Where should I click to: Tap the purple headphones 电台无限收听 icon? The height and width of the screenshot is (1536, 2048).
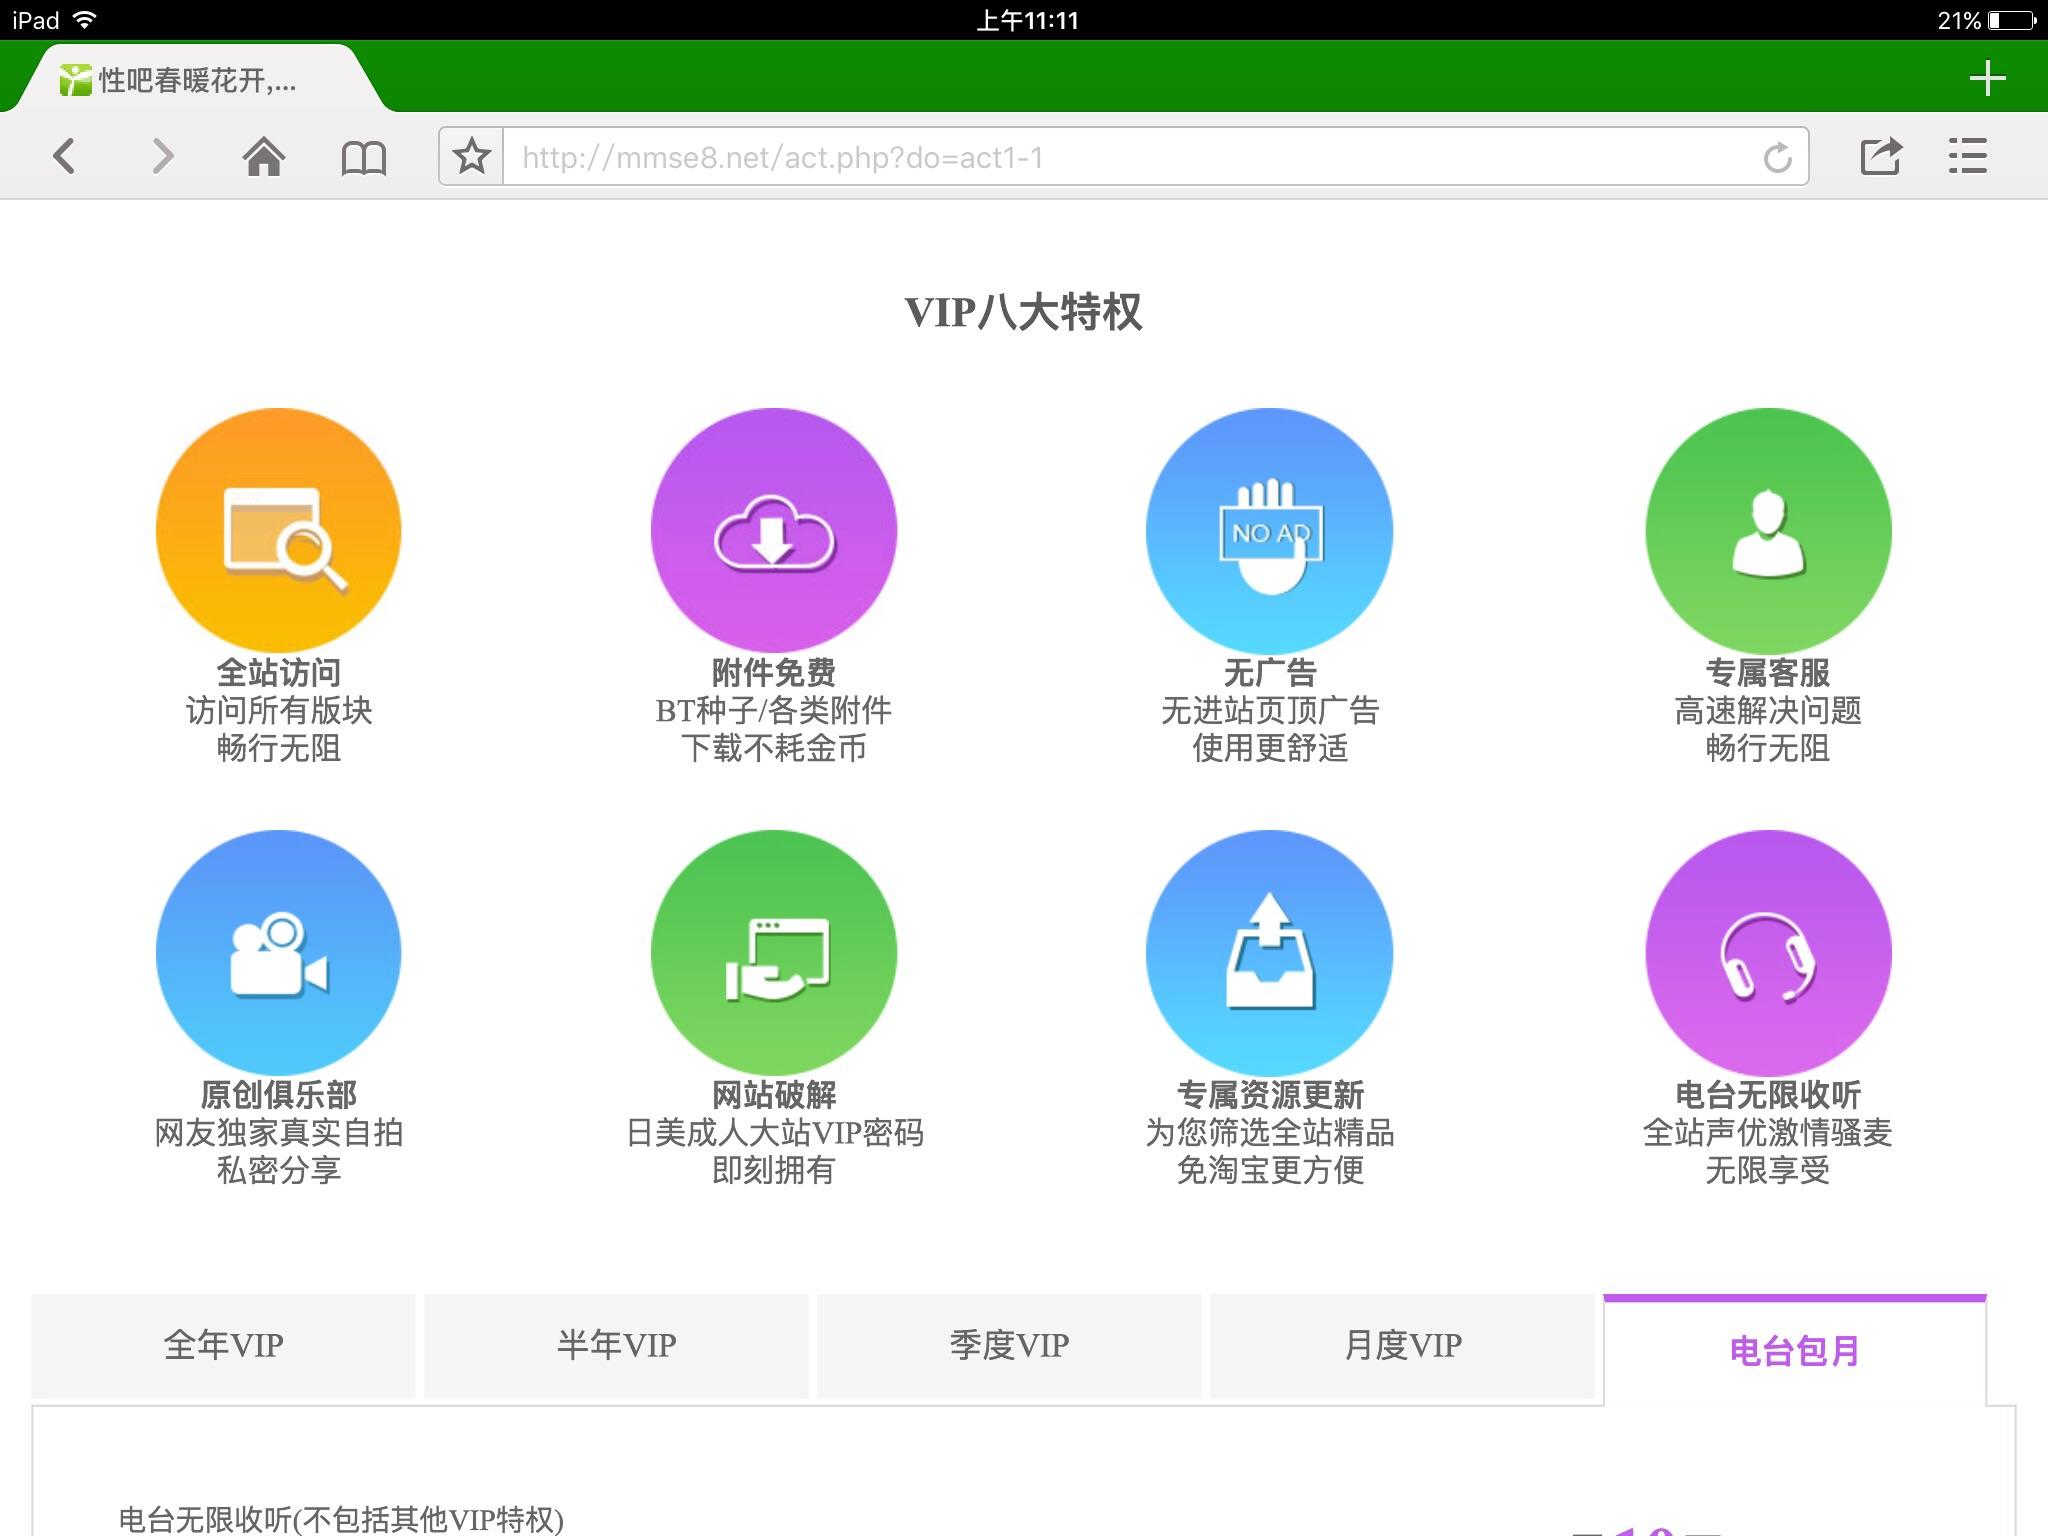coord(1768,953)
